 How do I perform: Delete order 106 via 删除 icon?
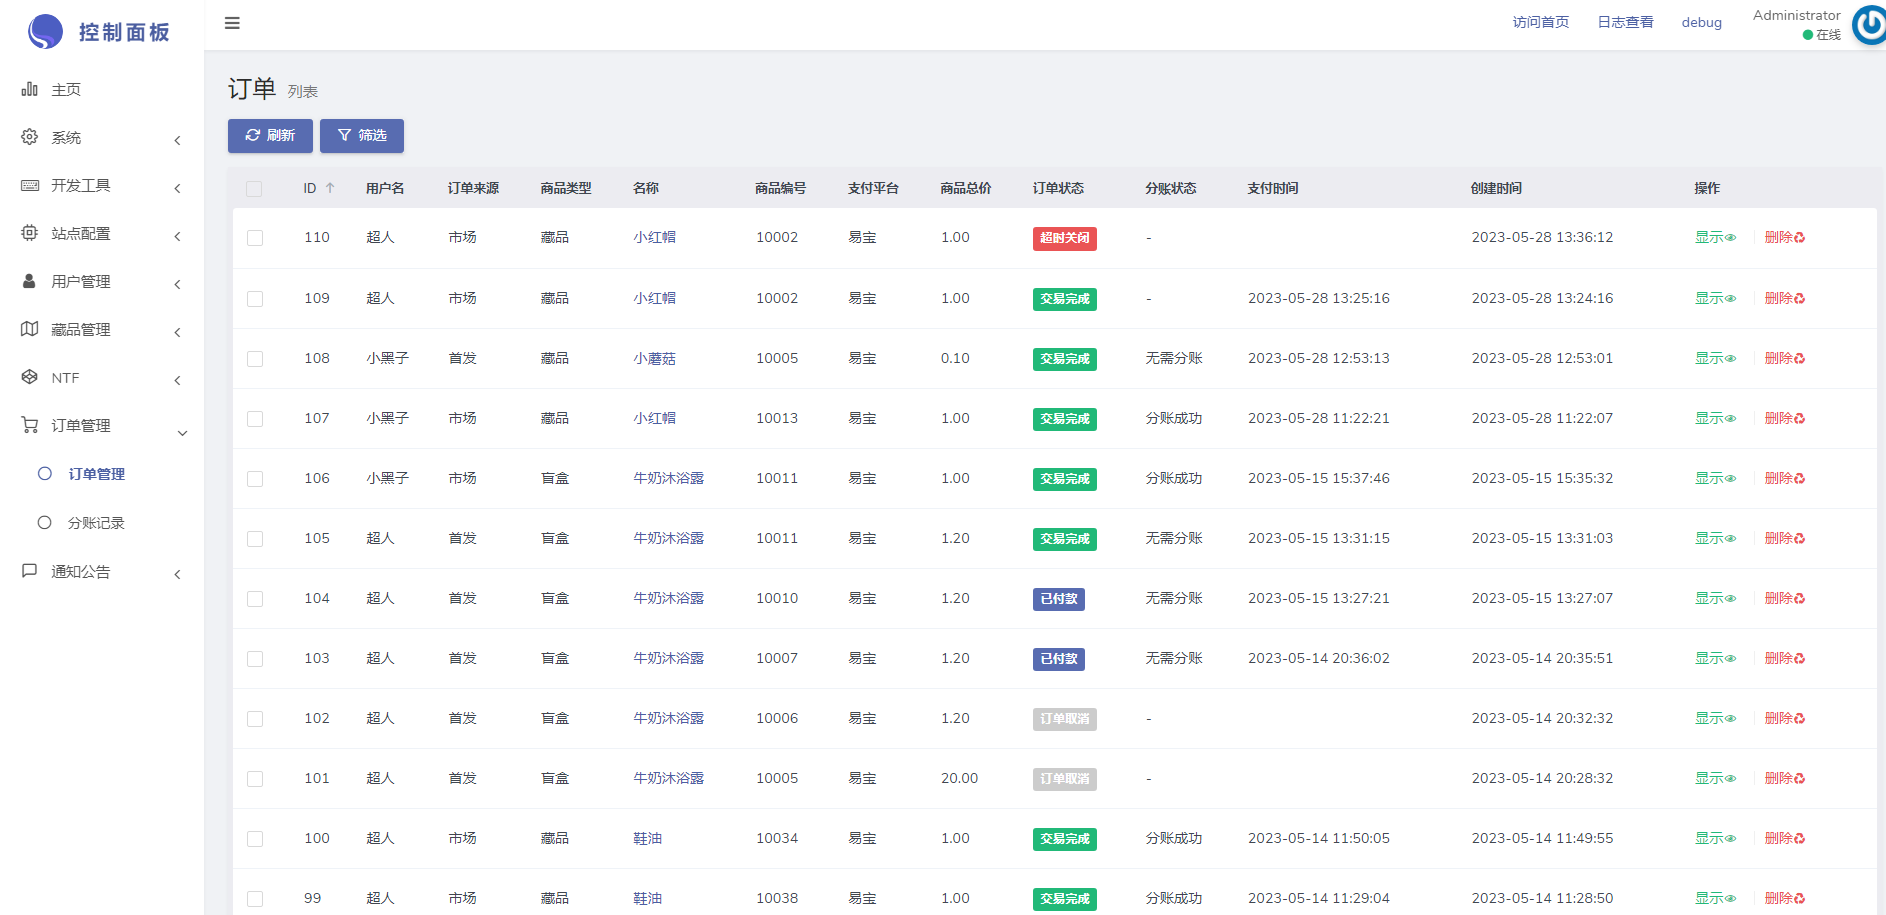click(1800, 478)
